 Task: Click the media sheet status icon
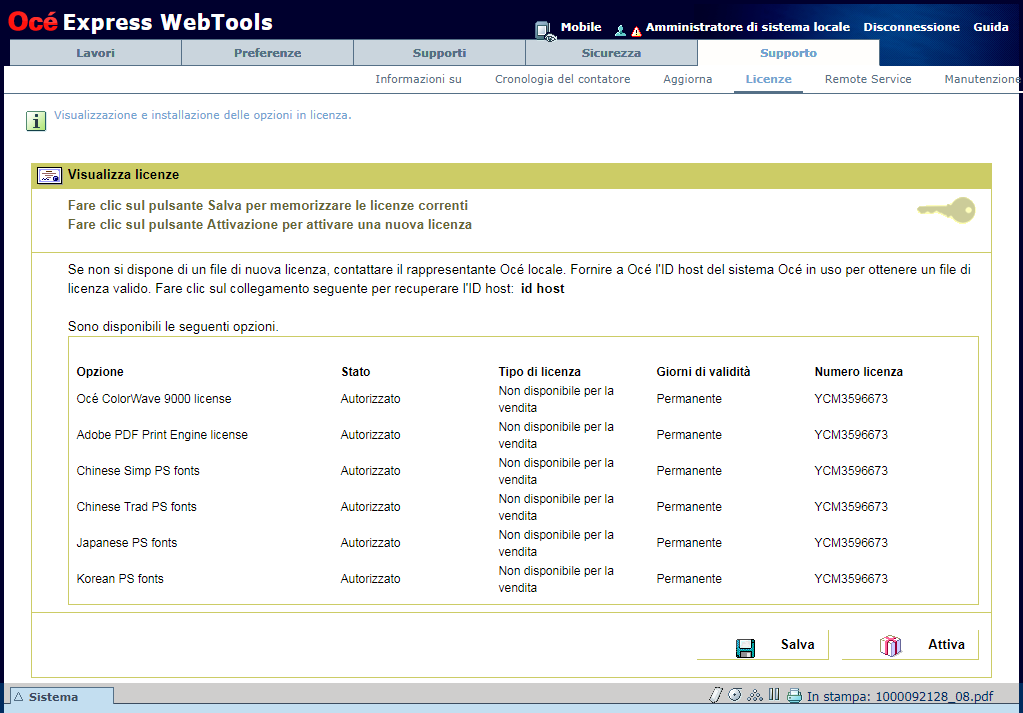click(716, 695)
